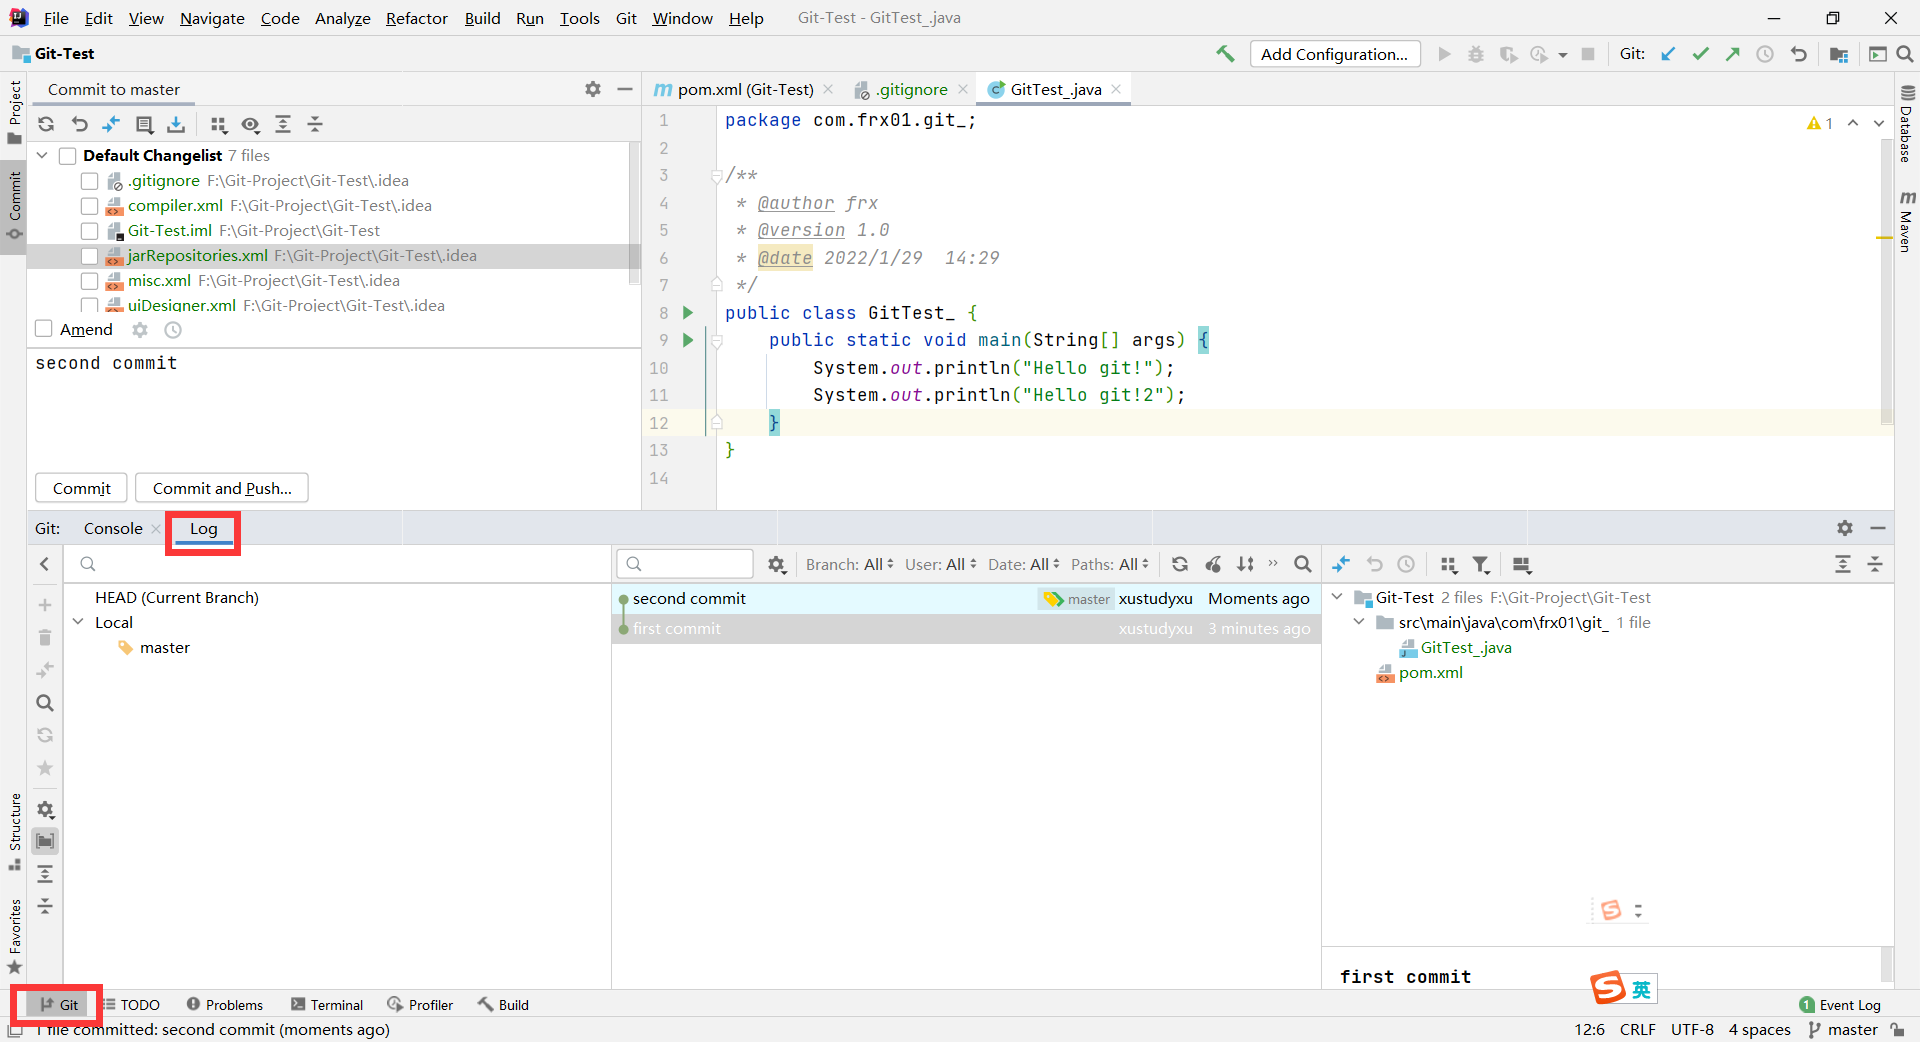Collapse the Git-Test root in changed files
This screenshot has width=1920, height=1042.
pyautogui.click(x=1337, y=597)
